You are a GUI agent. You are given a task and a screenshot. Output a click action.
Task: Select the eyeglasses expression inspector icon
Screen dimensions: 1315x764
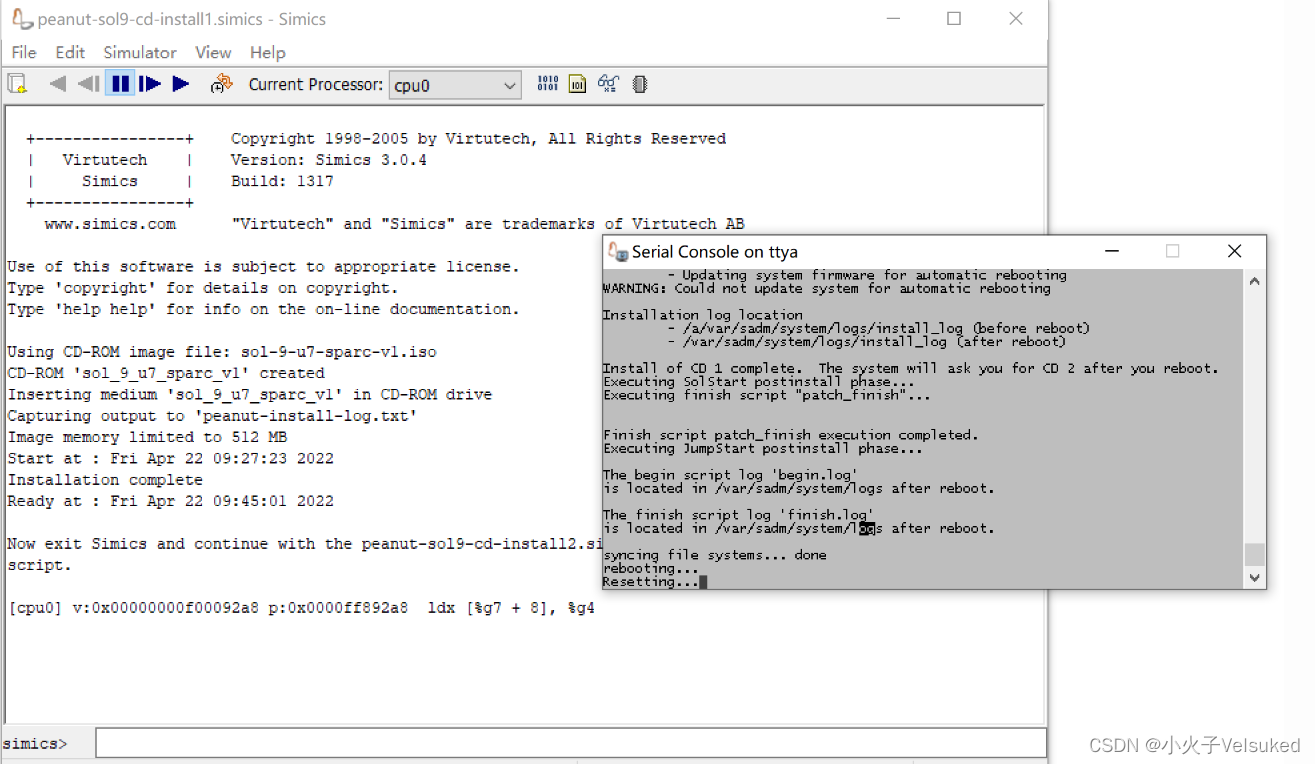[x=608, y=84]
